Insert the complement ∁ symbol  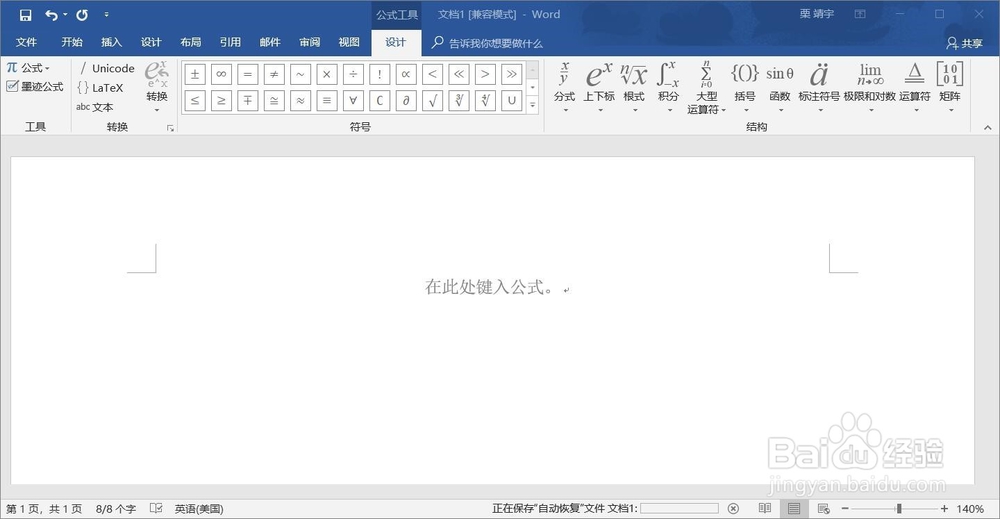pyautogui.click(x=379, y=101)
